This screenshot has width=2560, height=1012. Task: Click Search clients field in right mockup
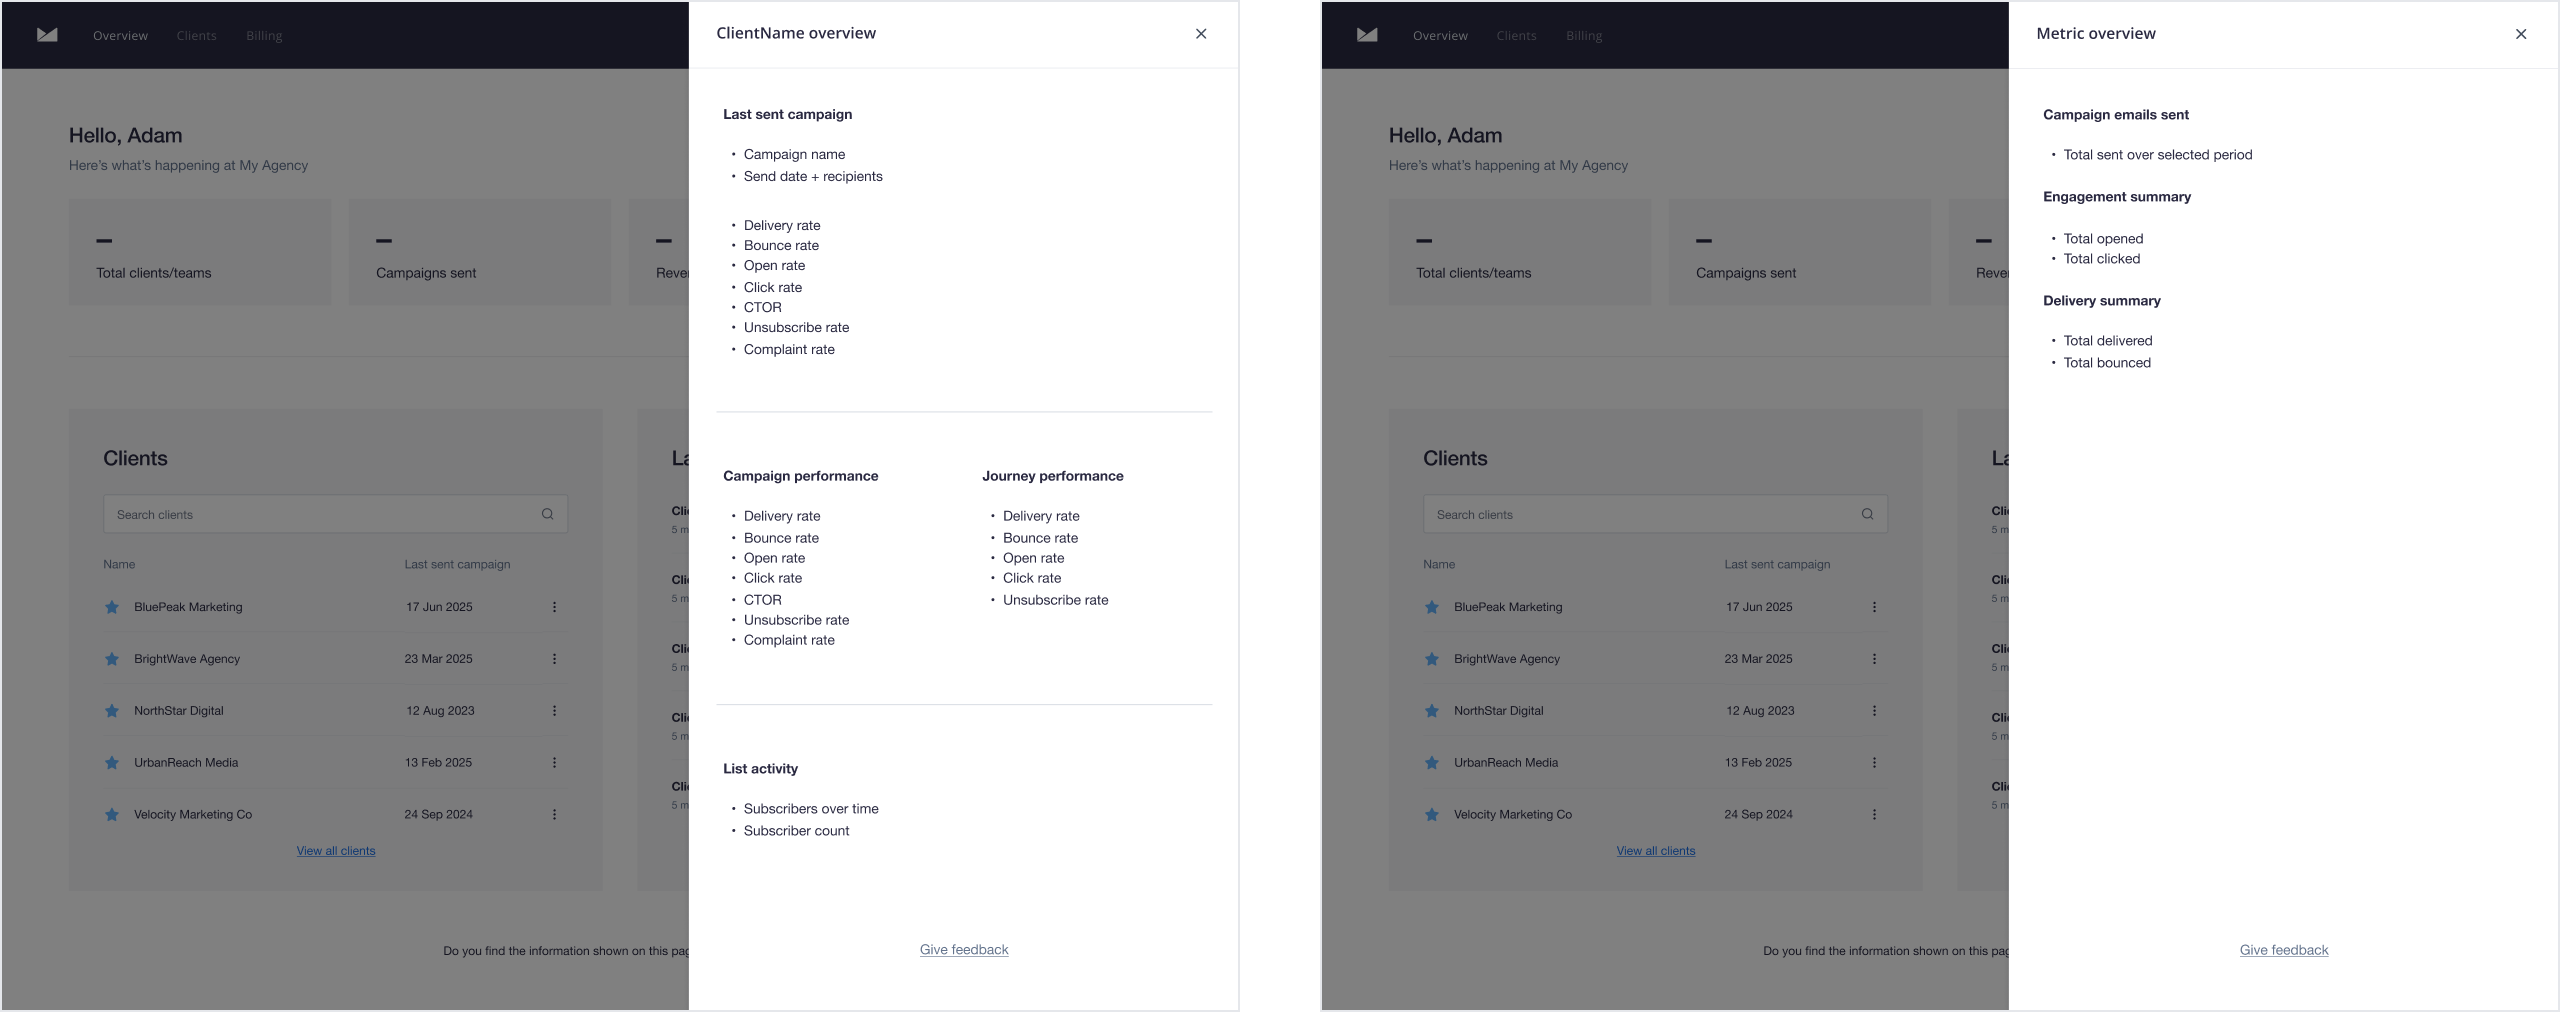click(x=1655, y=514)
